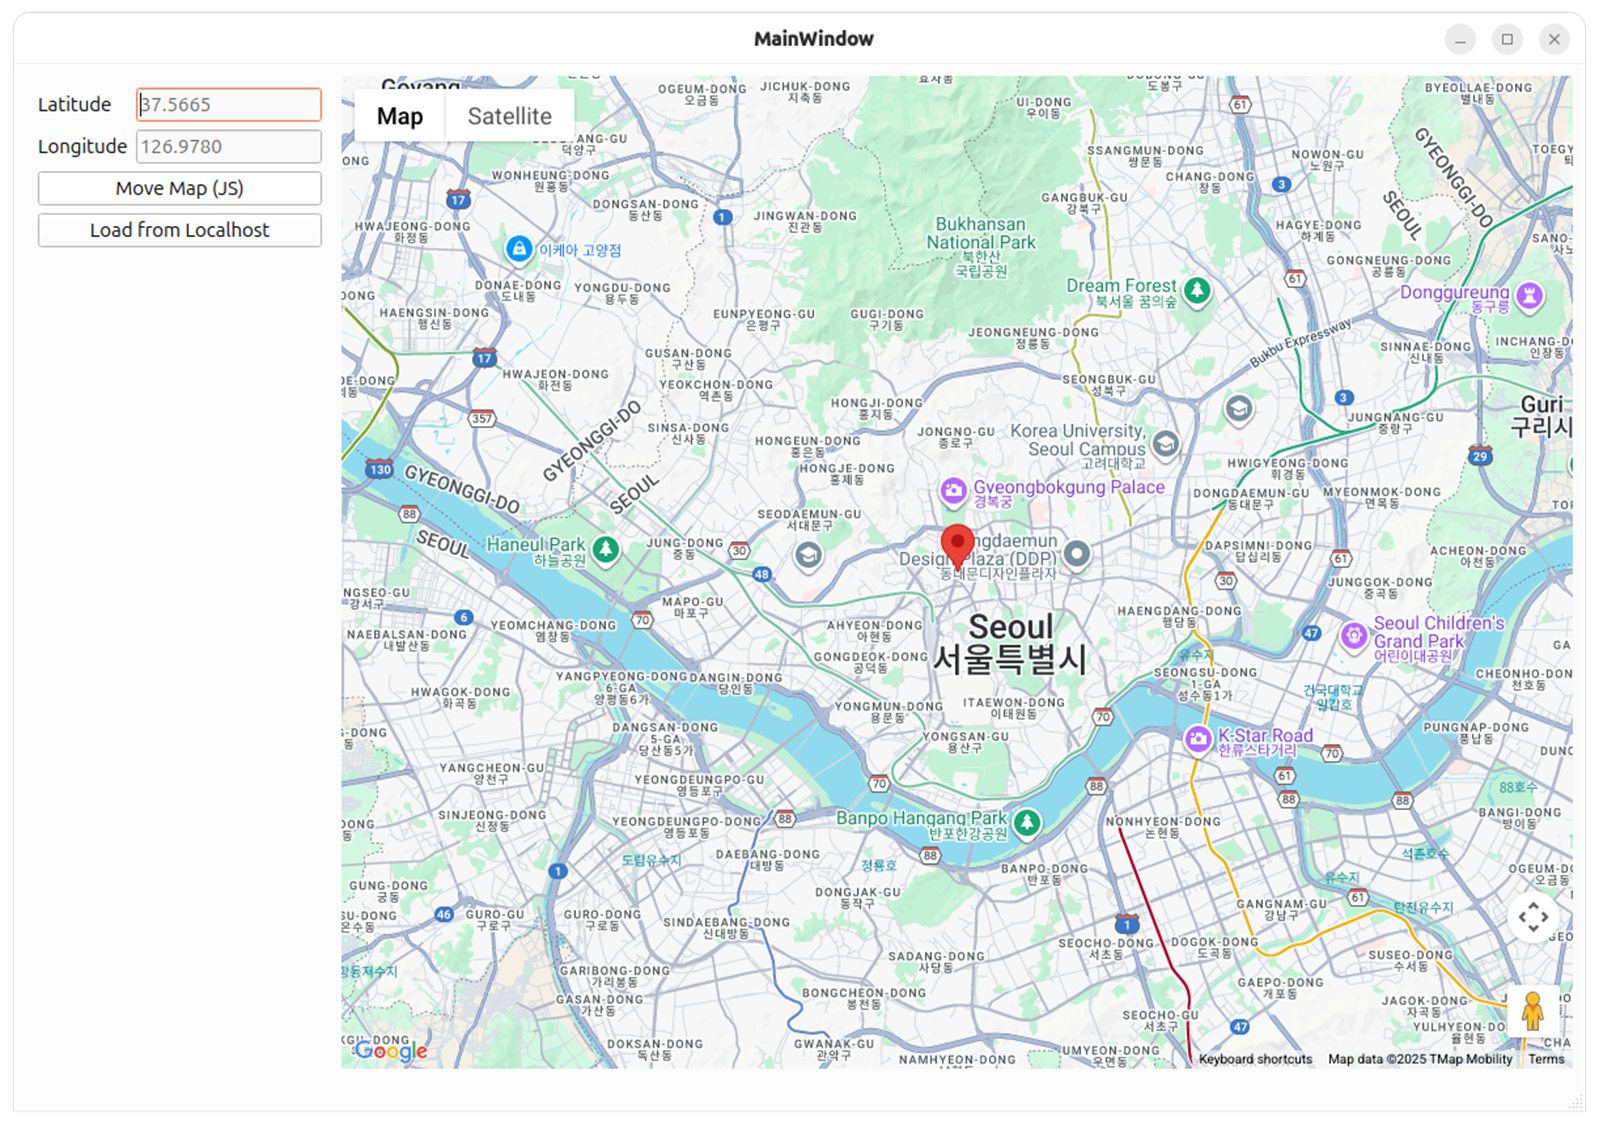Click the Dream Forest park icon
This screenshot has width=1599, height=1125.
point(1197,291)
